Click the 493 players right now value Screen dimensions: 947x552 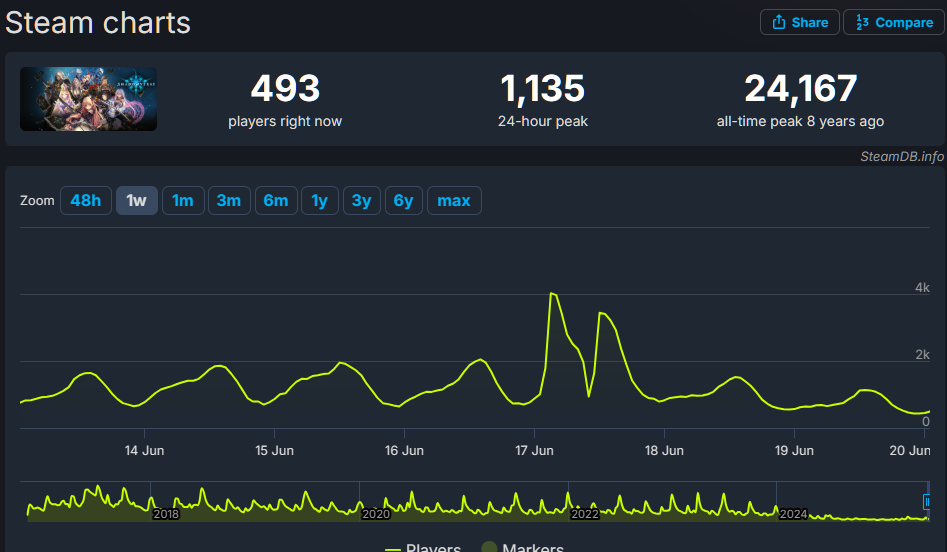285,89
